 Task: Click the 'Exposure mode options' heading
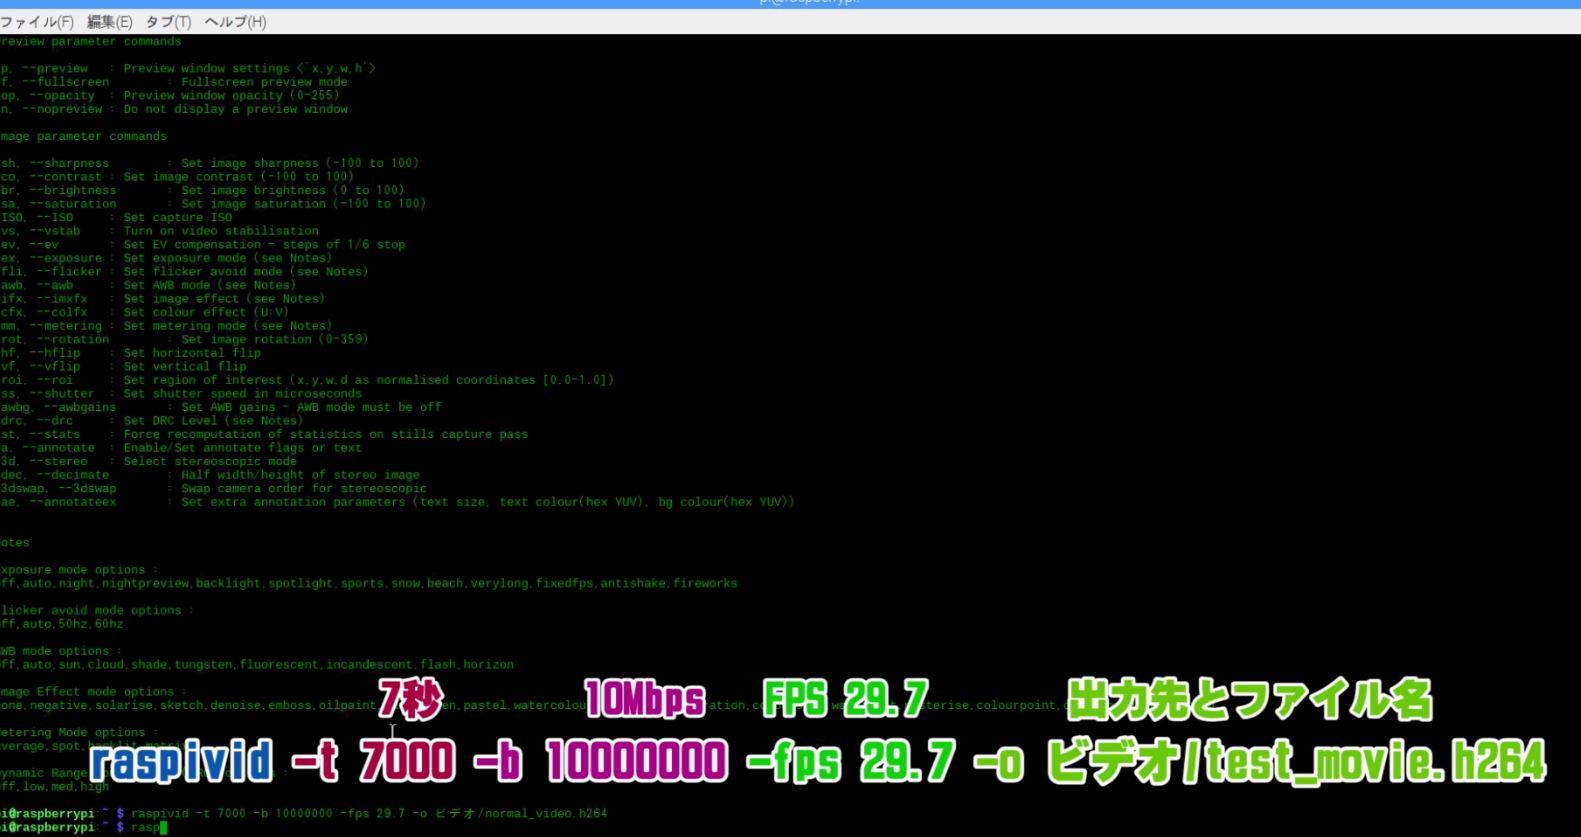click(73, 570)
